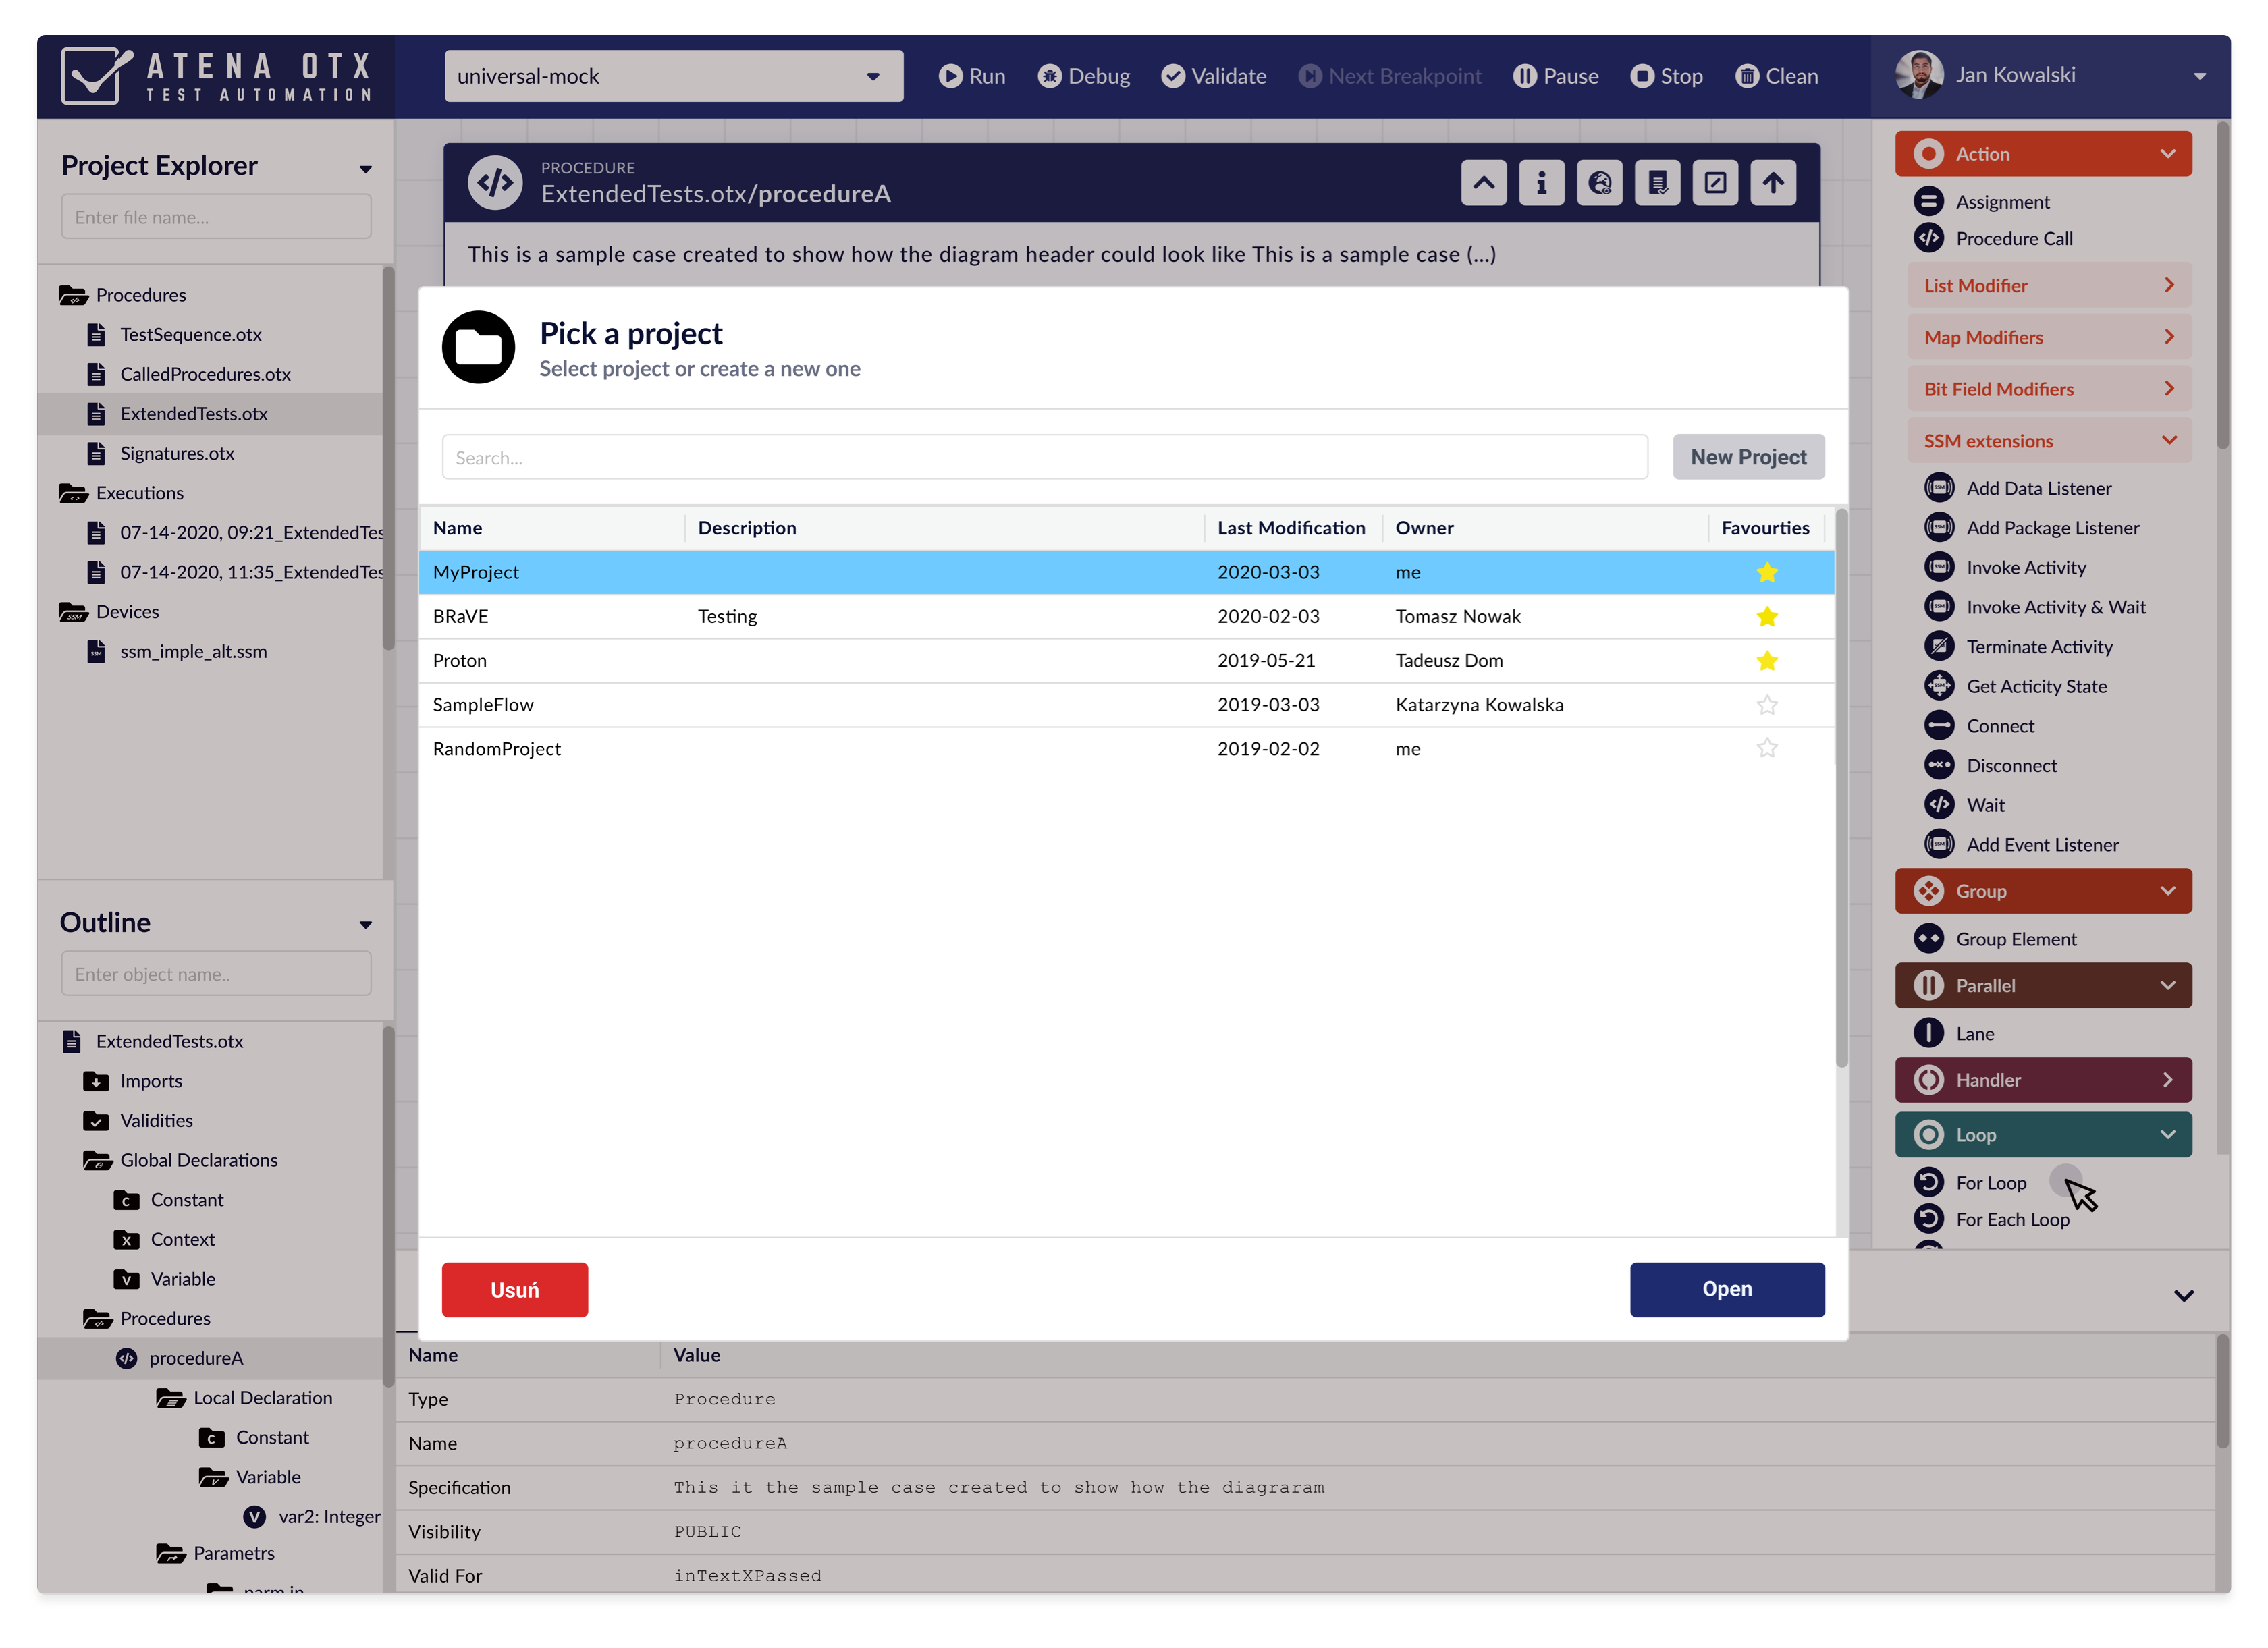
Task: Pick Invoke Activity & Wait
Action: (x=2036, y=607)
